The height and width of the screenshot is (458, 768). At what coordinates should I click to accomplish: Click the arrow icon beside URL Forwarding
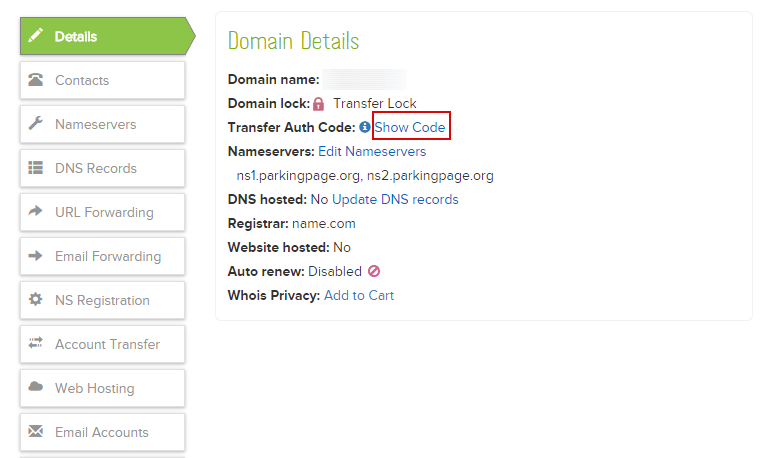pyautogui.click(x=36, y=212)
